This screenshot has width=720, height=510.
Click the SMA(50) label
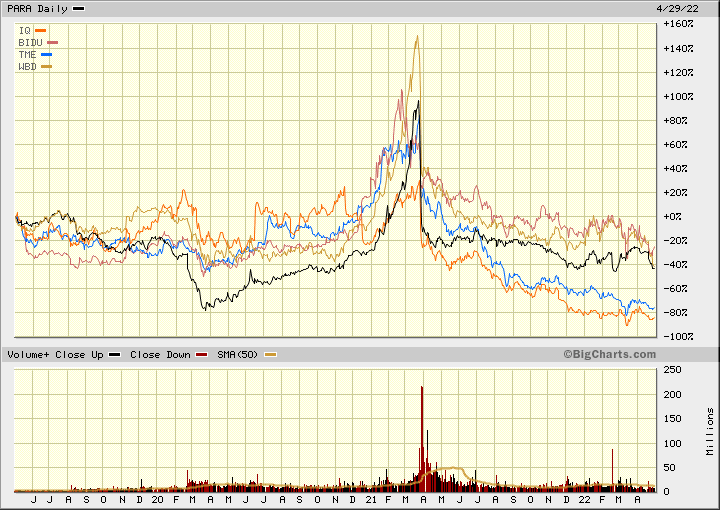(238, 355)
